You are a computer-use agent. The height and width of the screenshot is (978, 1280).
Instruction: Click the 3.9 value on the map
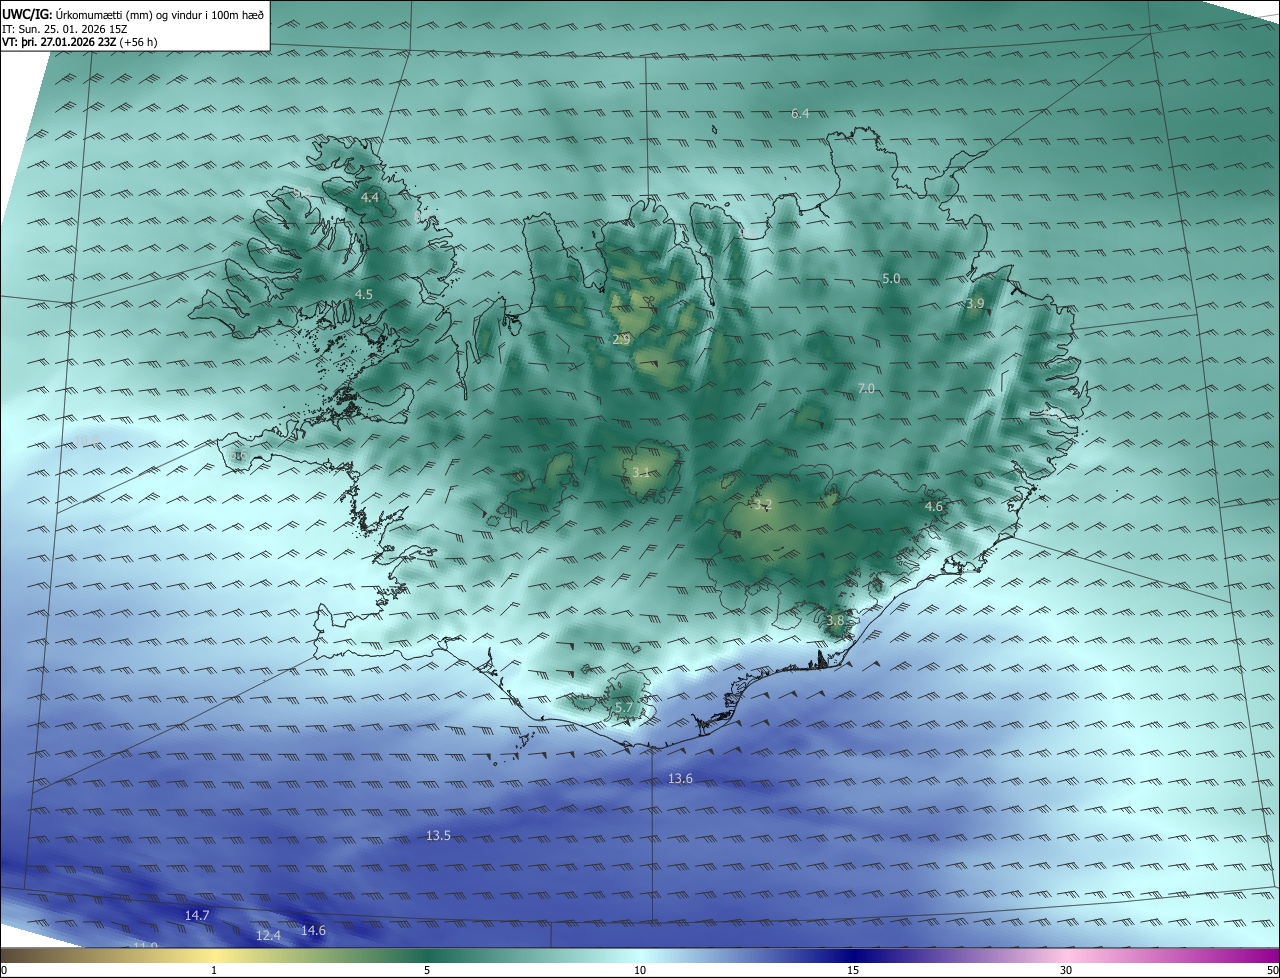[x=975, y=303]
